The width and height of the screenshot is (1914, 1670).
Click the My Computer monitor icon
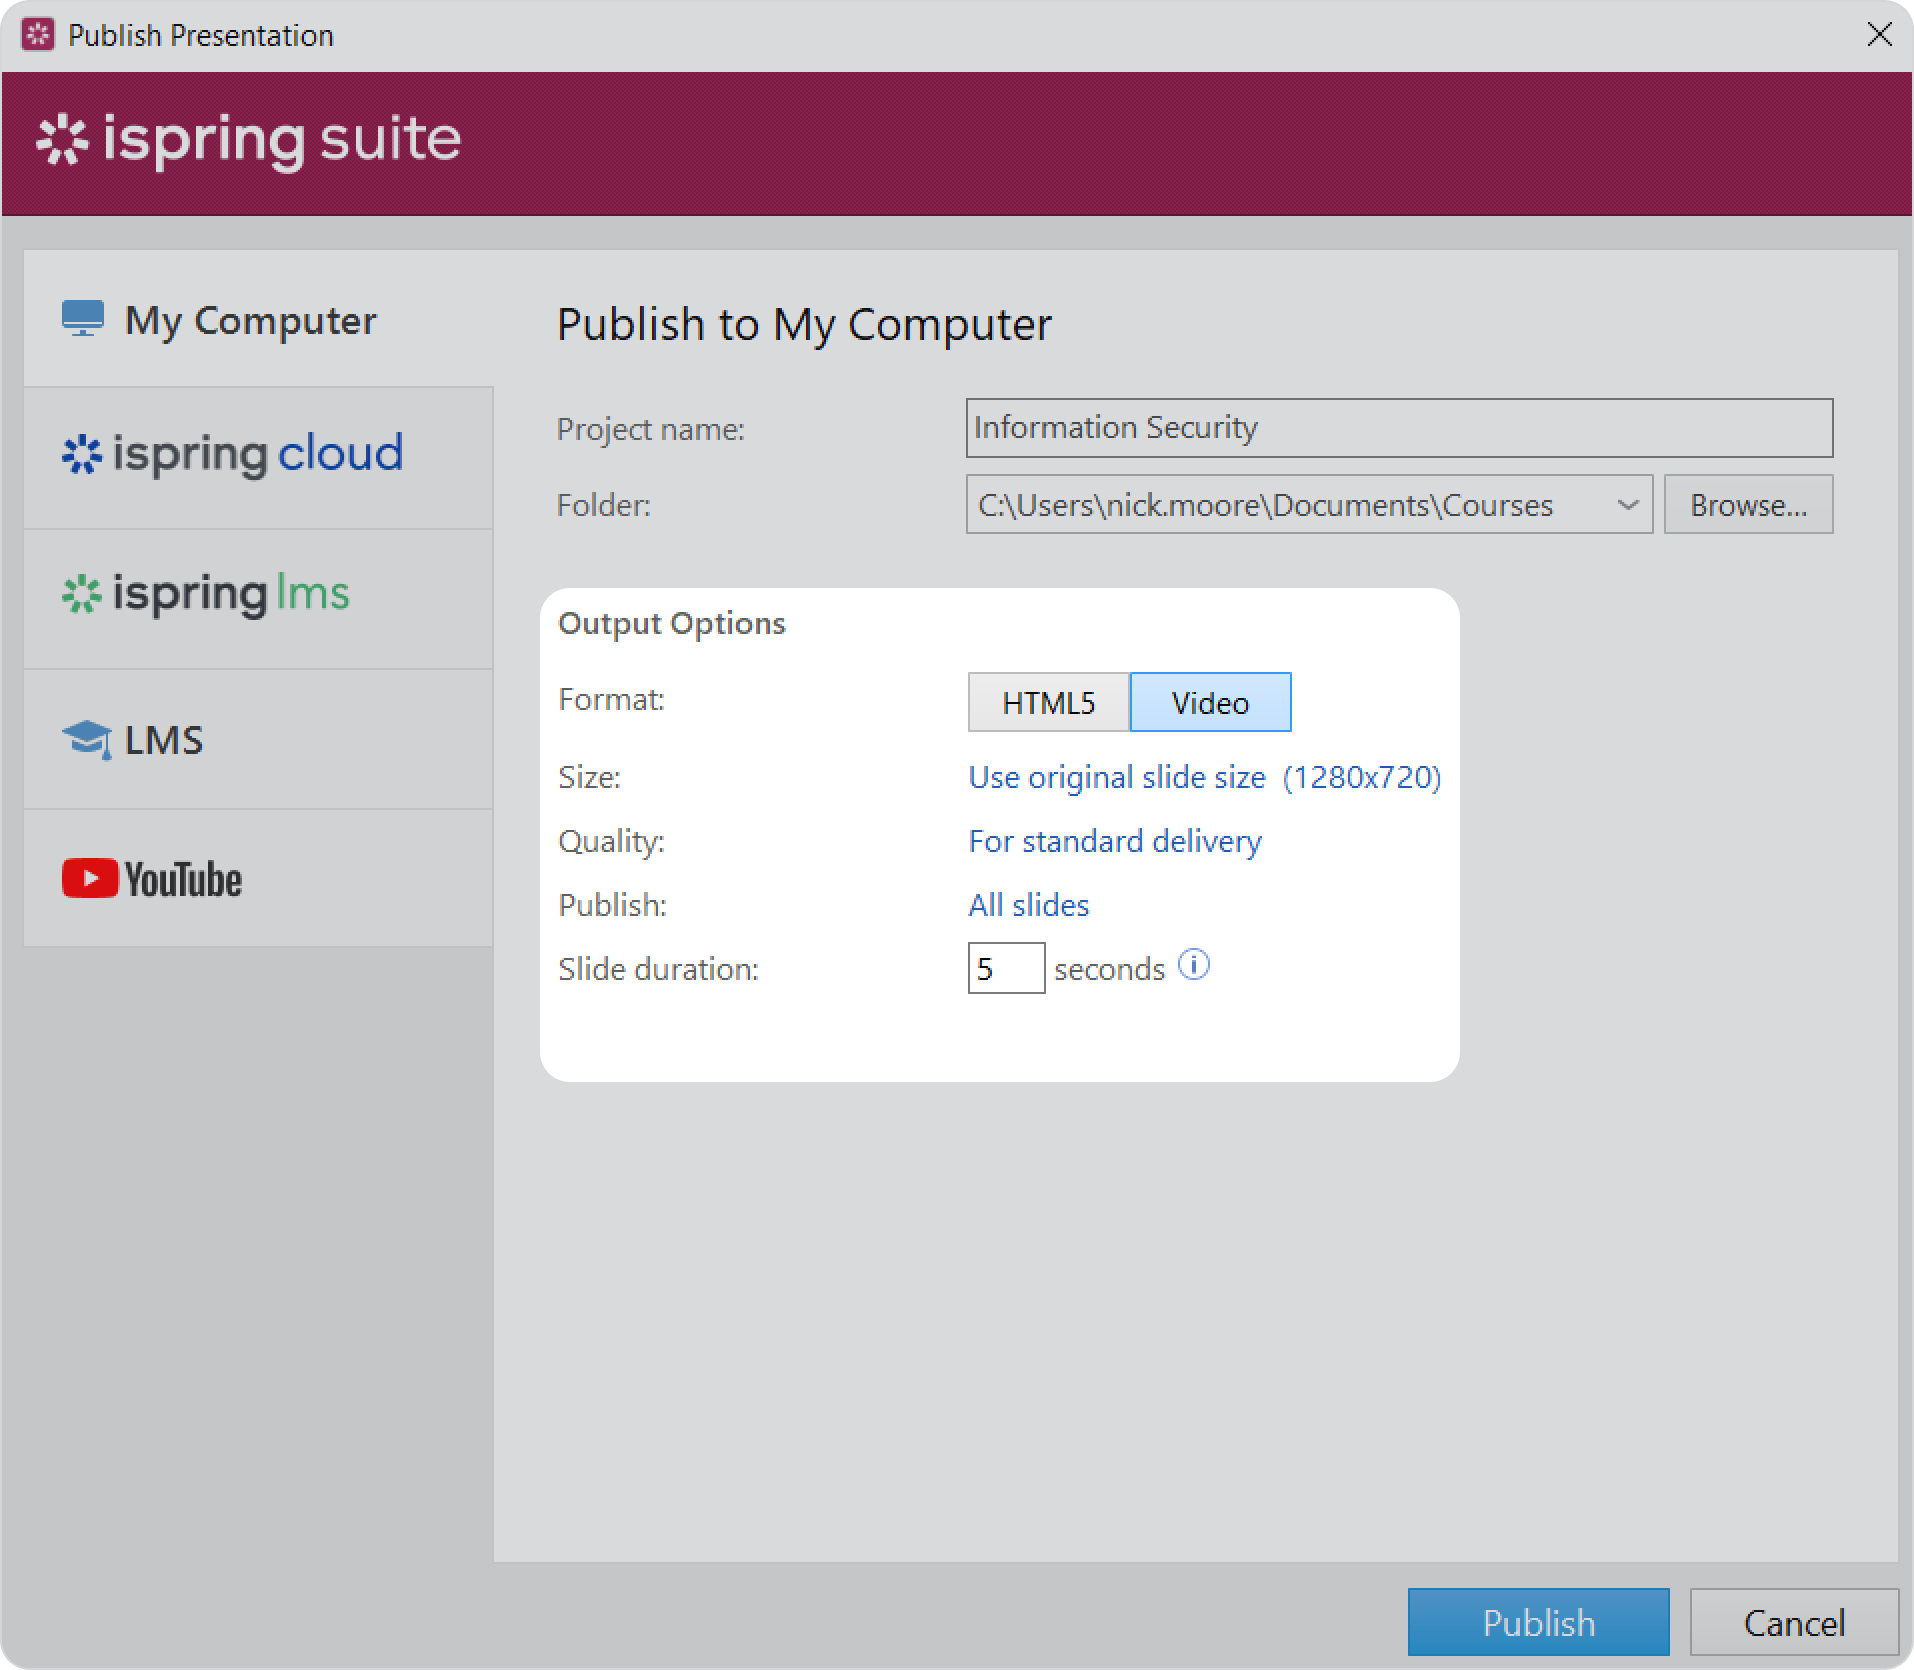pyautogui.click(x=83, y=319)
